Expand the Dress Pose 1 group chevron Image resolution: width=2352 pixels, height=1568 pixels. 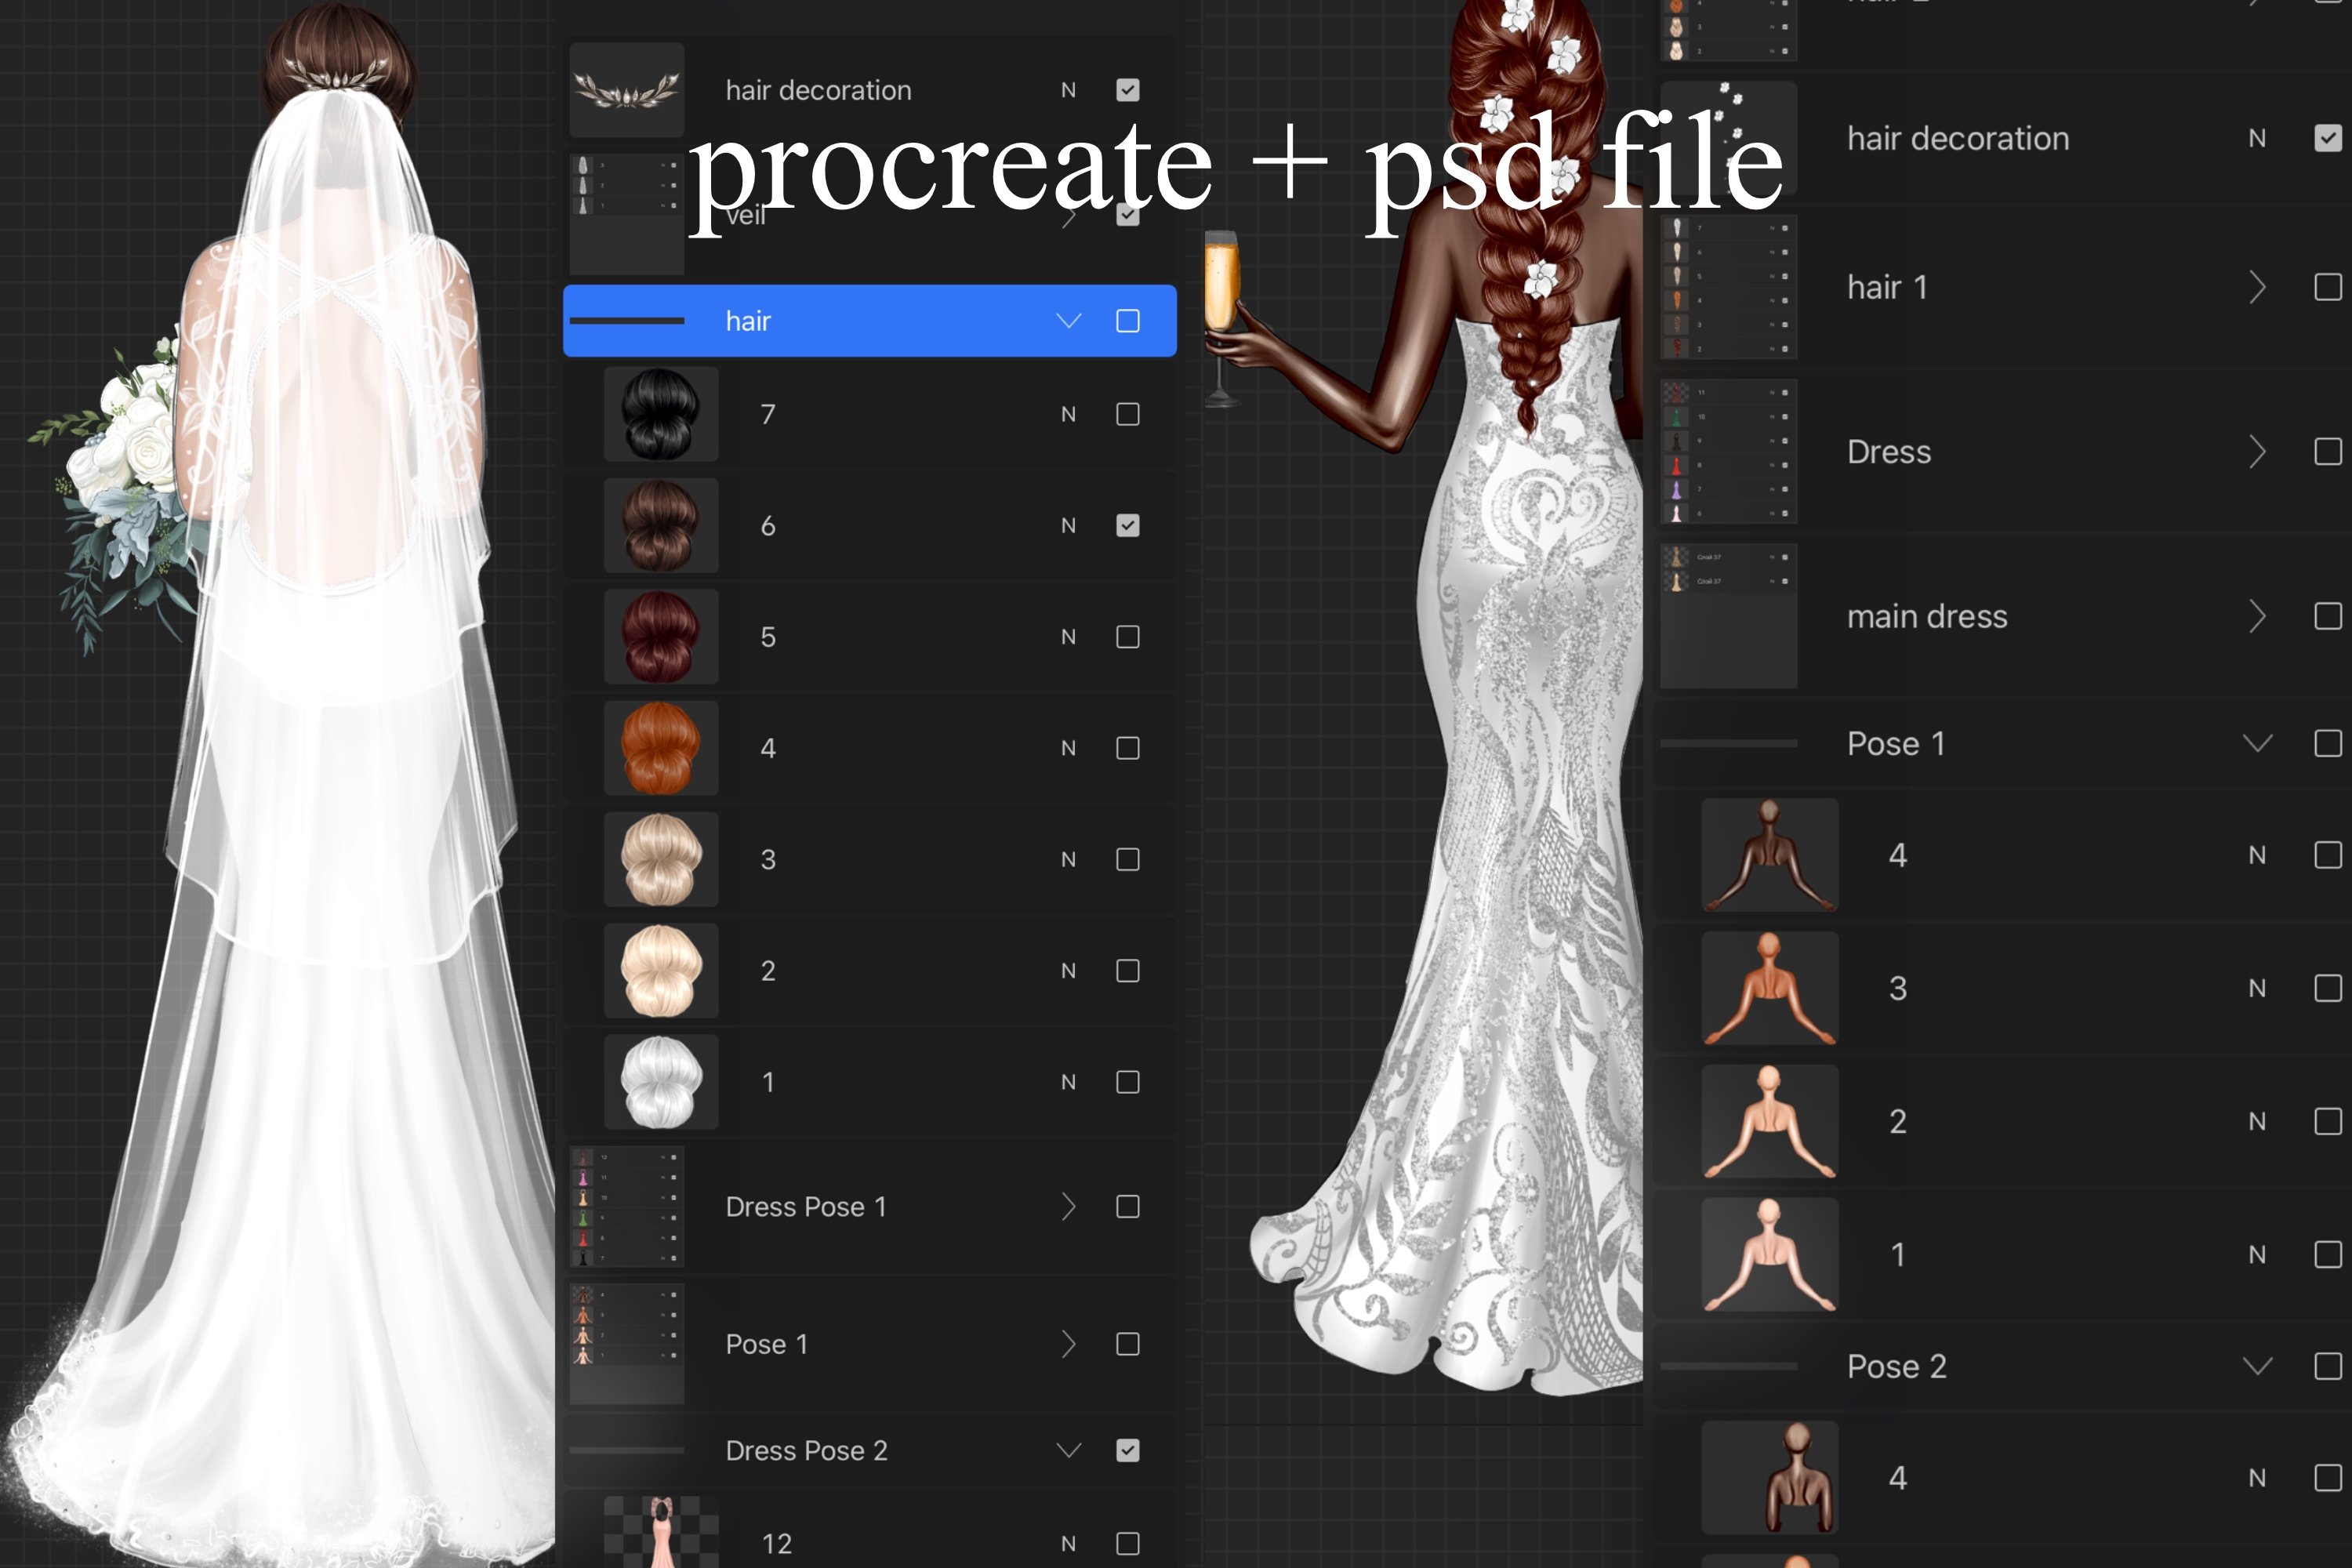click(1069, 1207)
